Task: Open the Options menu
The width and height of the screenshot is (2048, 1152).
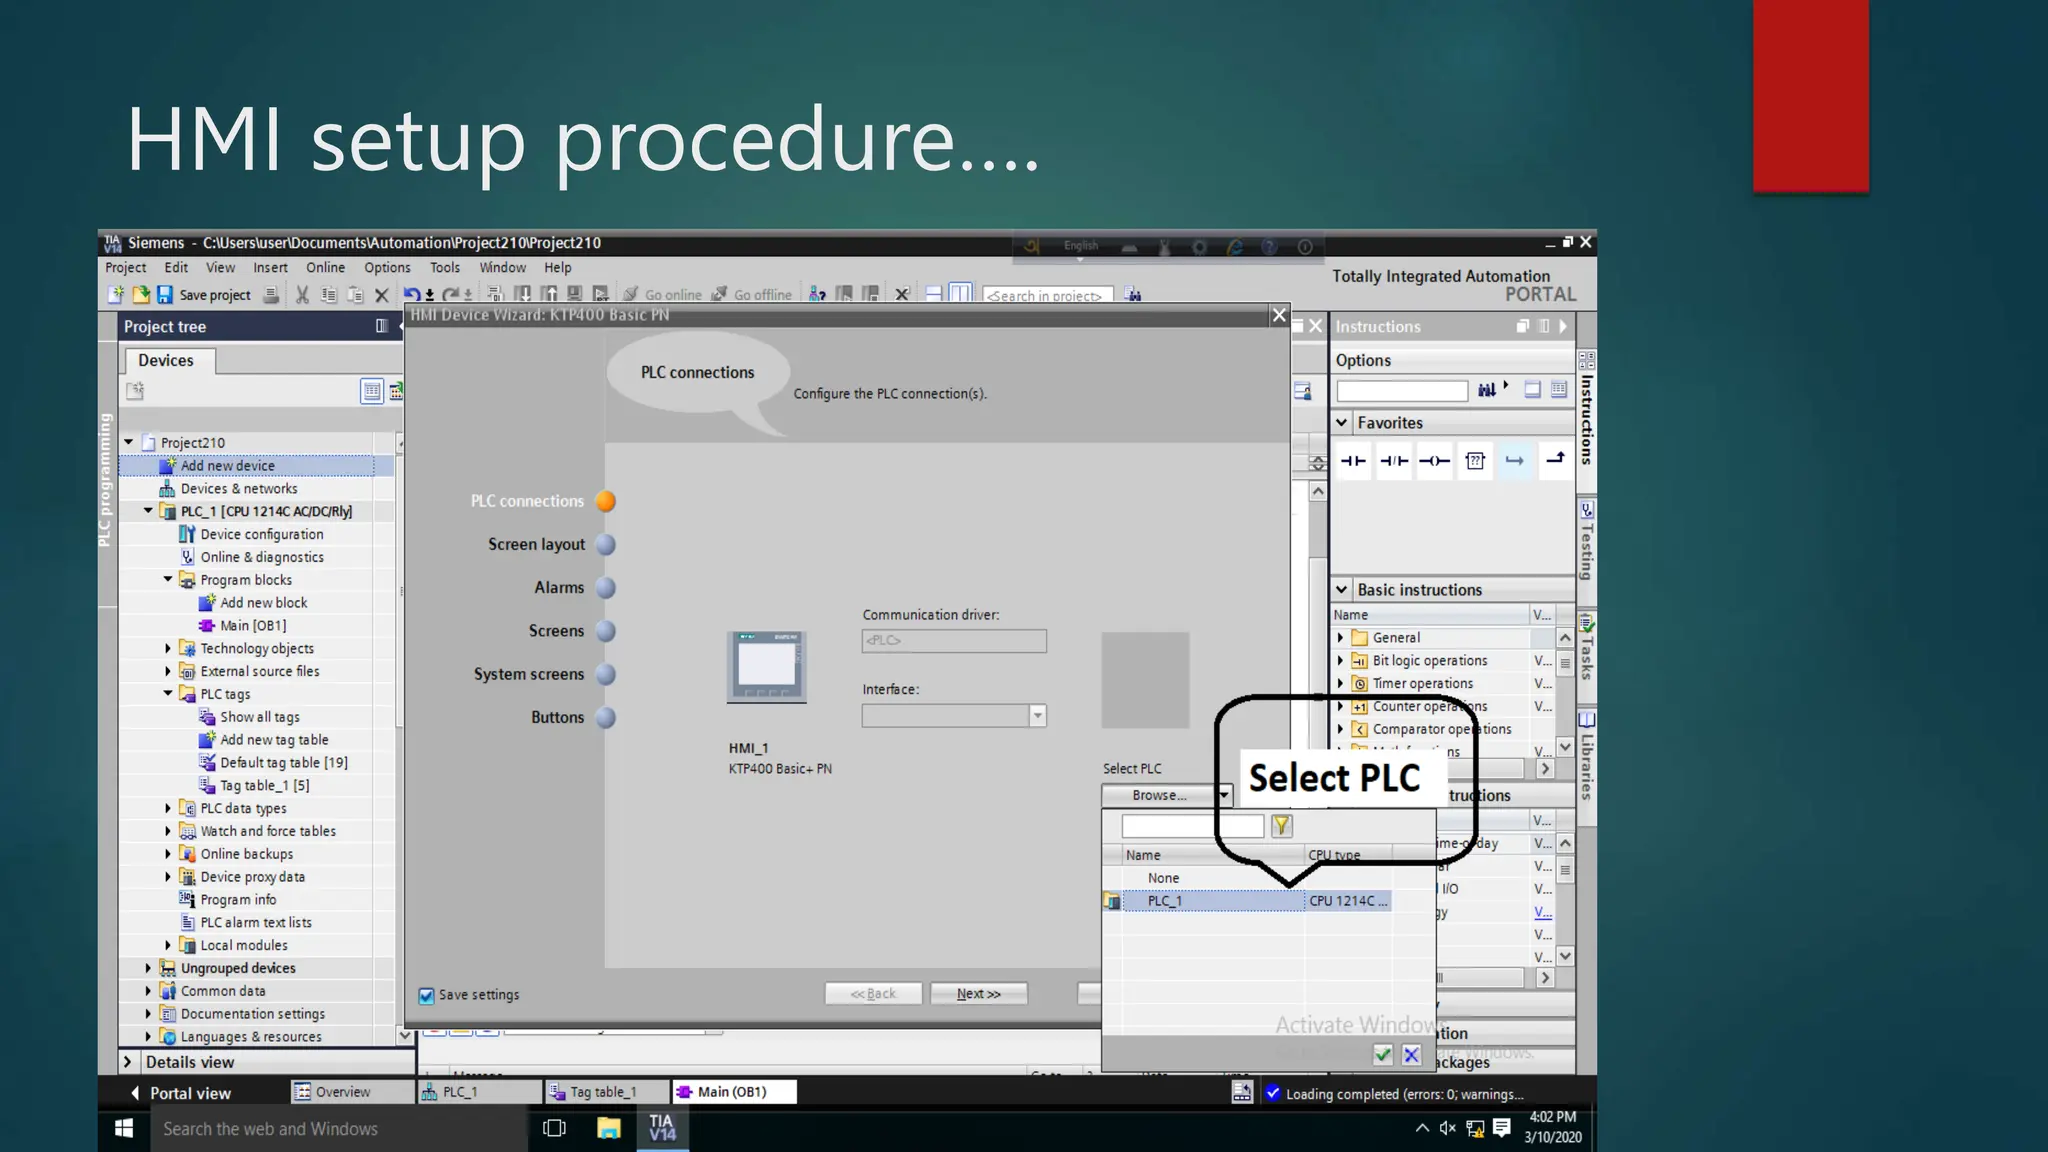Action: pyautogui.click(x=387, y=267)
